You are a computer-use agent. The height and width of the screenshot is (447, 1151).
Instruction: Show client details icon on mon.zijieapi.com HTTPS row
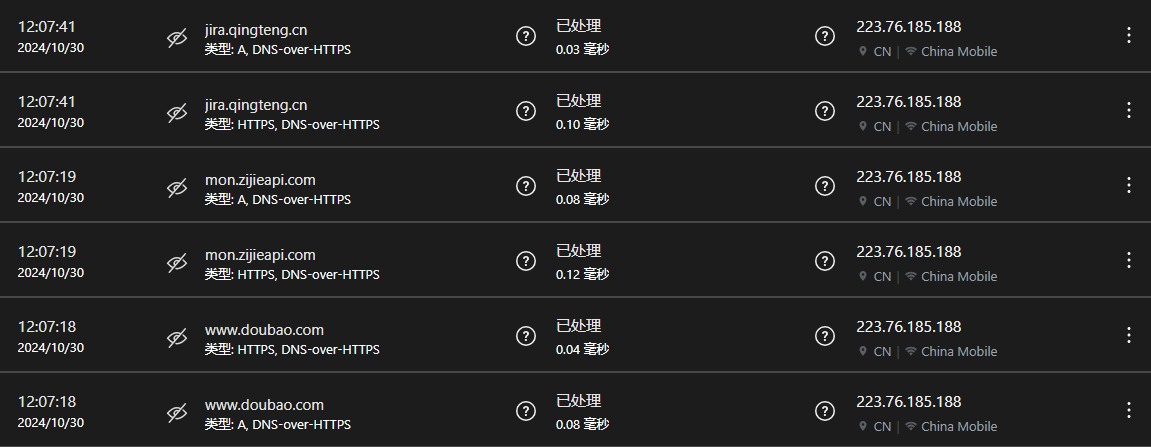coord(824,261)
